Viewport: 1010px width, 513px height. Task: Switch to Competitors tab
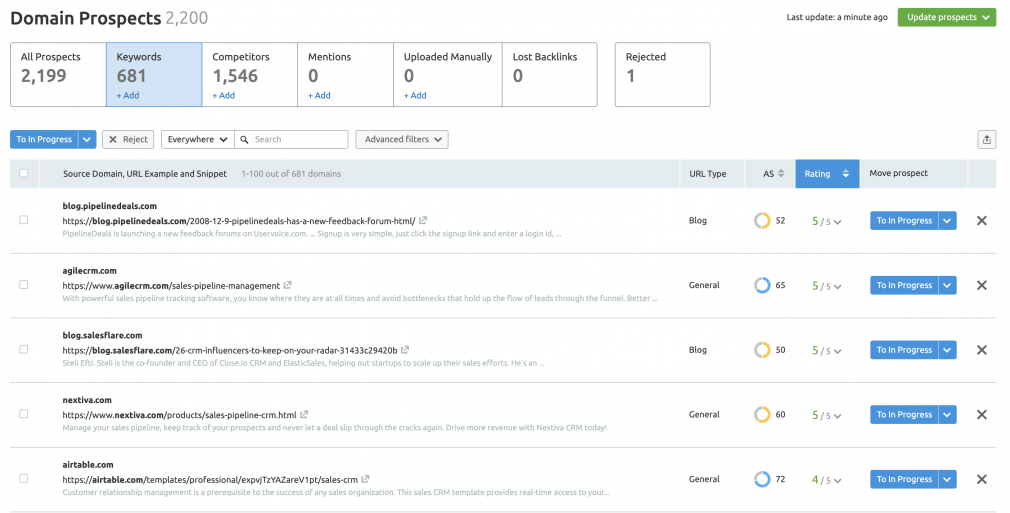coord(250,74)
